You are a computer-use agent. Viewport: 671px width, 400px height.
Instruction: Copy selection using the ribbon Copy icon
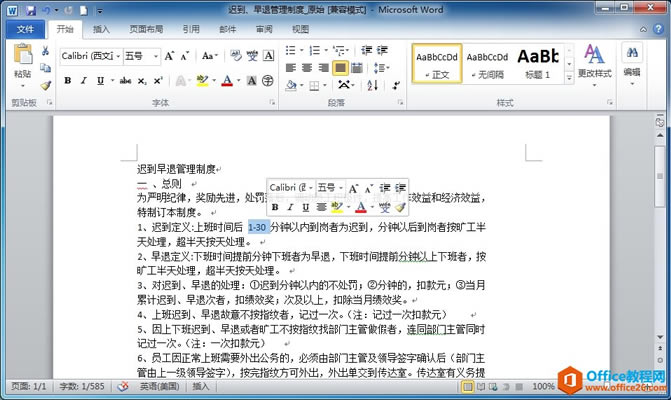[x=45, y=68]
